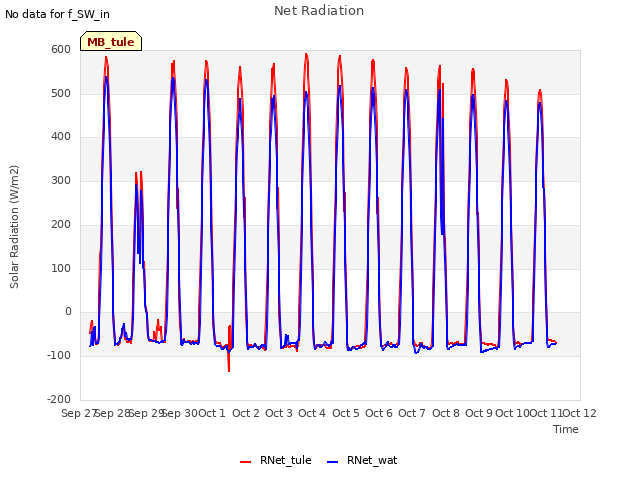Click the Sep 27 x-axis label

79,413
